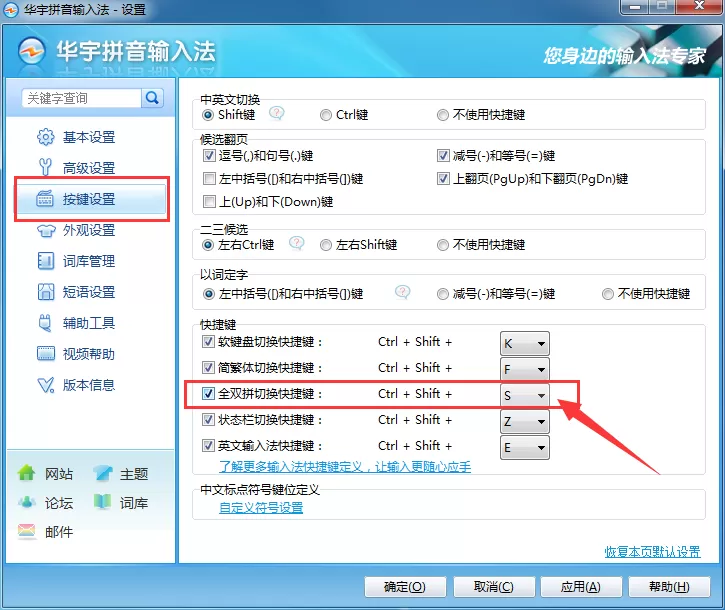The width and height of the screenshot is (725, 610).
Task: Click the 版本信息 checkmark icon
Action: click(45, 385)
